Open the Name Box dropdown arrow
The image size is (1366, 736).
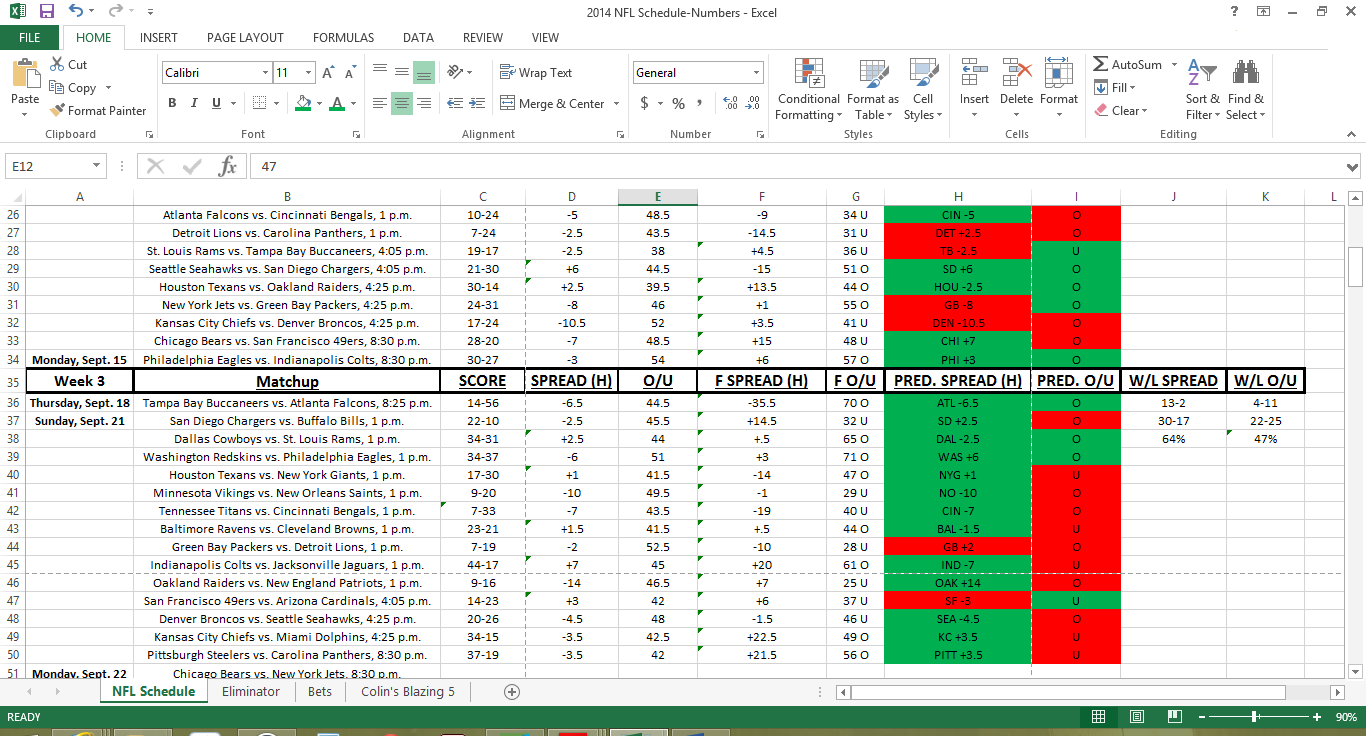[97, 167]
